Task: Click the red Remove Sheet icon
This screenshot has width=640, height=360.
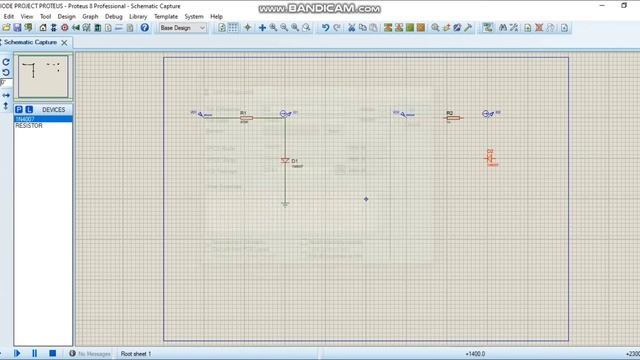Action: 539,28
